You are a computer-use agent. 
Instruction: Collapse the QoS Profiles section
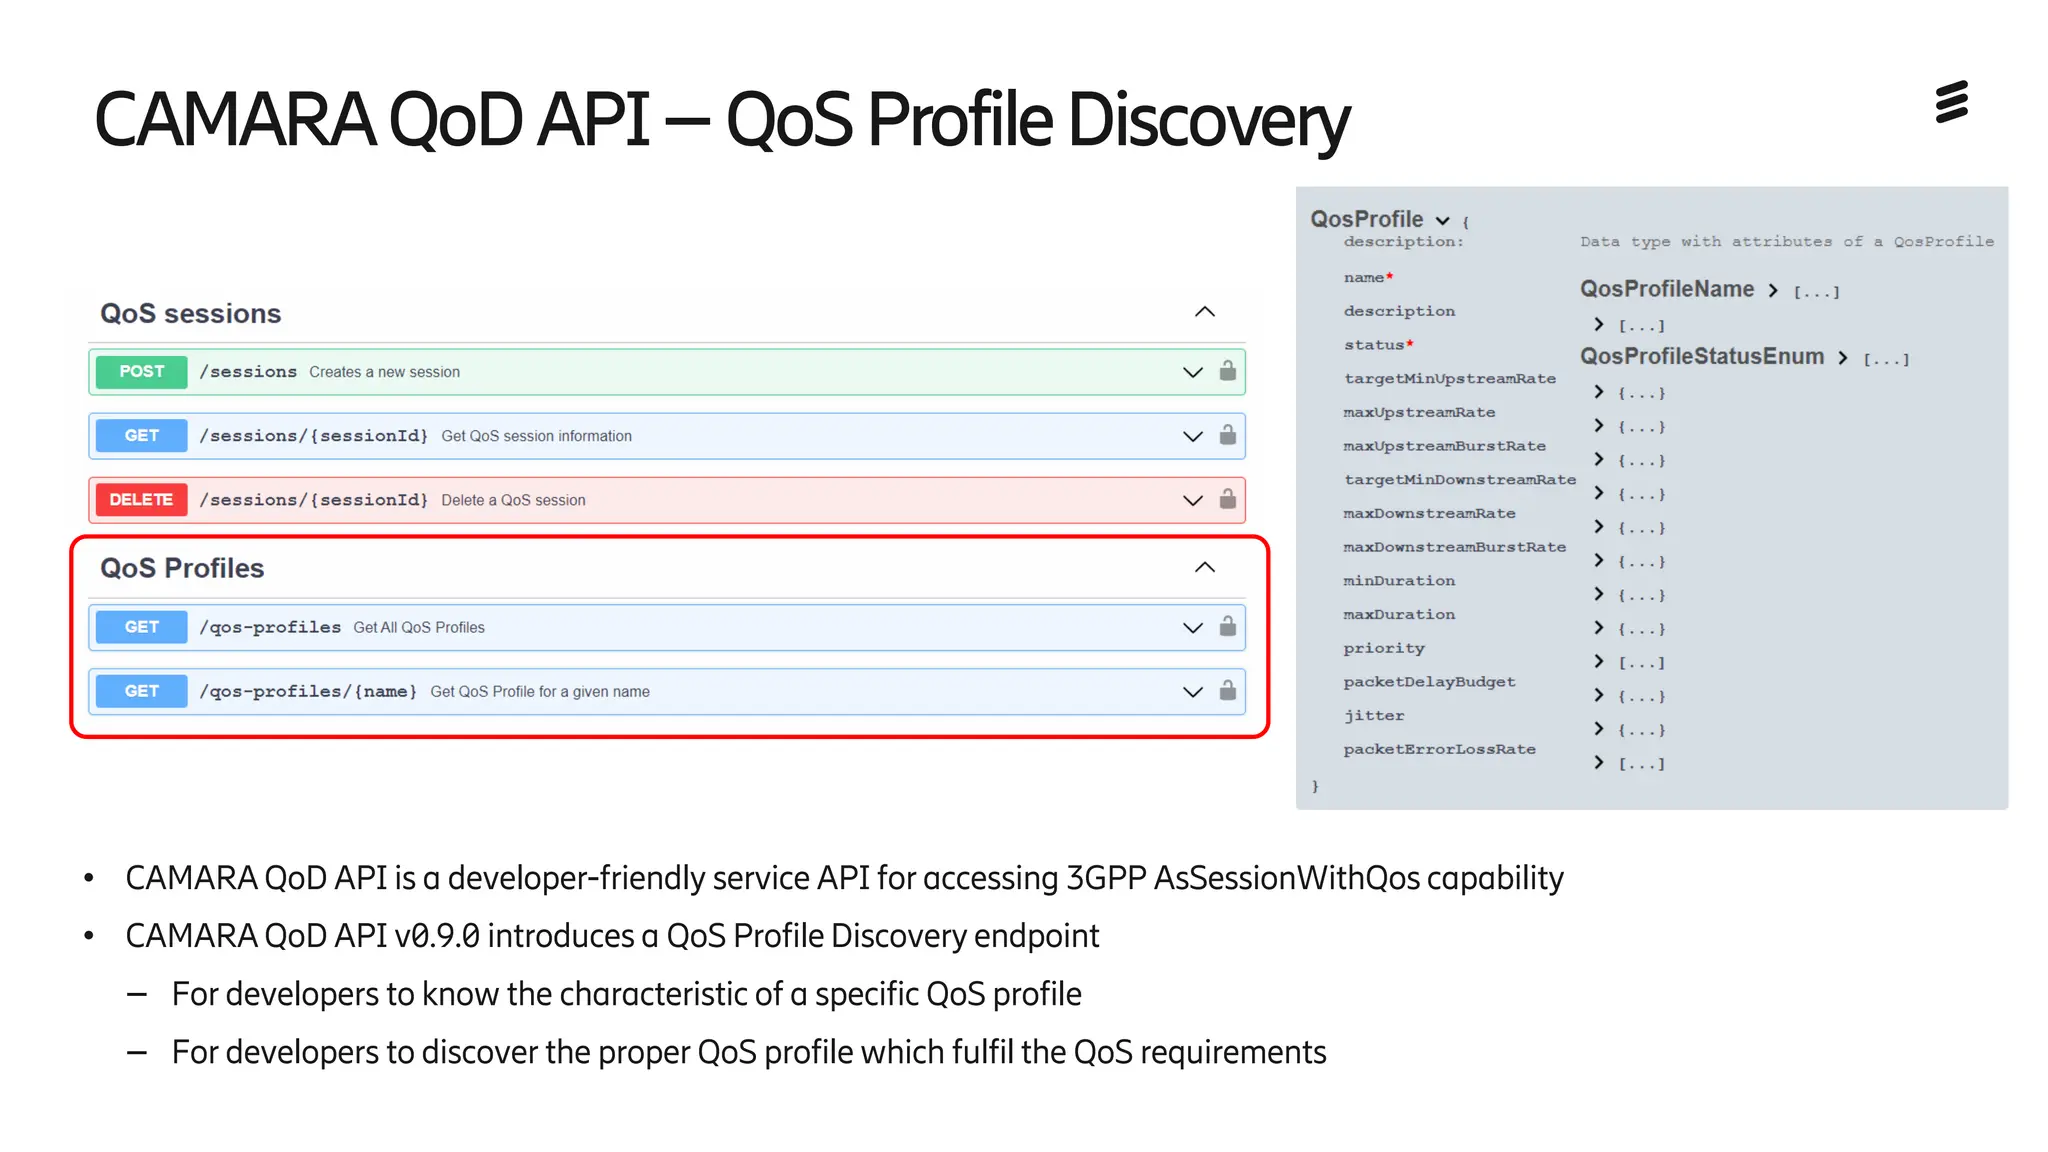coord(1205,567)
